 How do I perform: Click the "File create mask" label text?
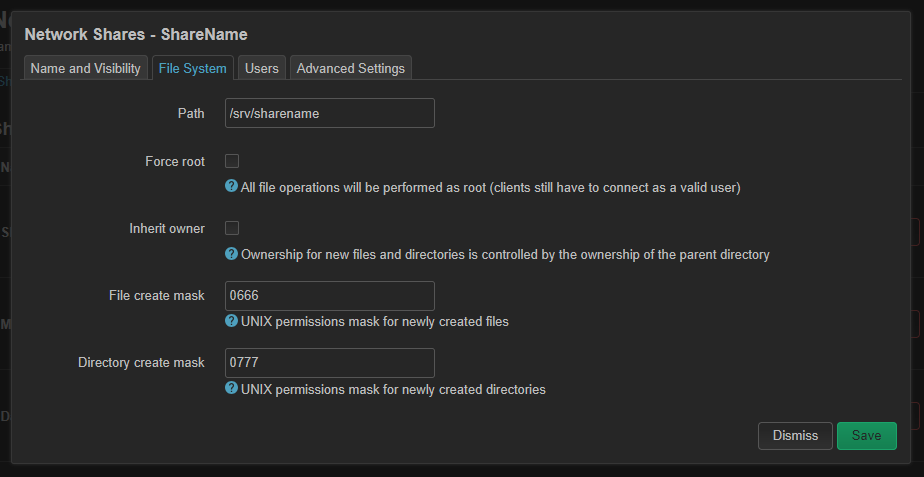click(x=157, y=296)
